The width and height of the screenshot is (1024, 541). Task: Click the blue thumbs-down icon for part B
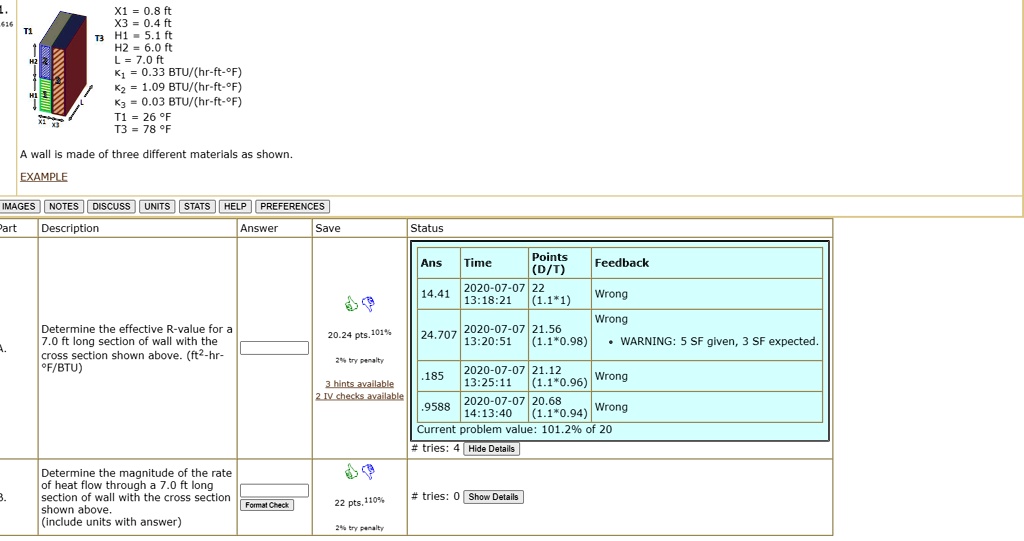pos(367,471)
